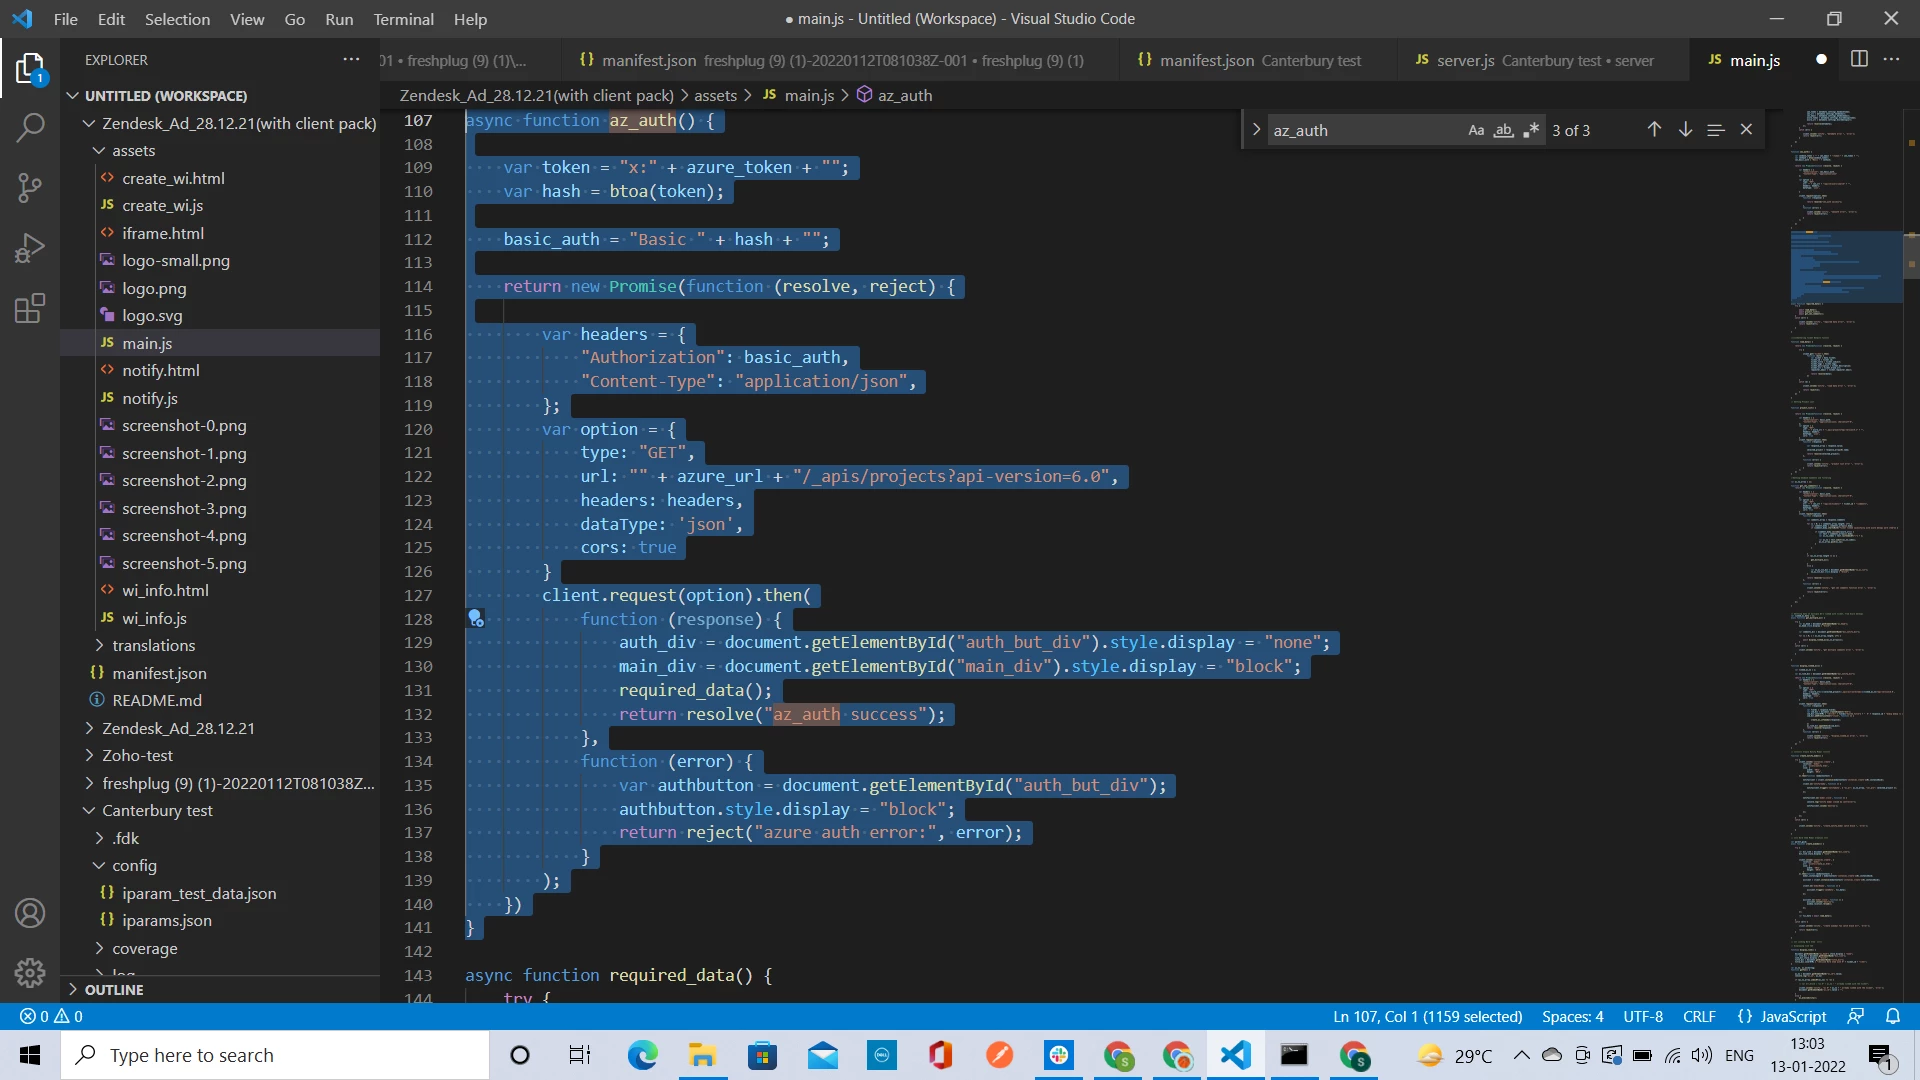Toggle Match Case in find widget
Viewport: 1920px width, 1080px height.
[x=1476, y=130]
